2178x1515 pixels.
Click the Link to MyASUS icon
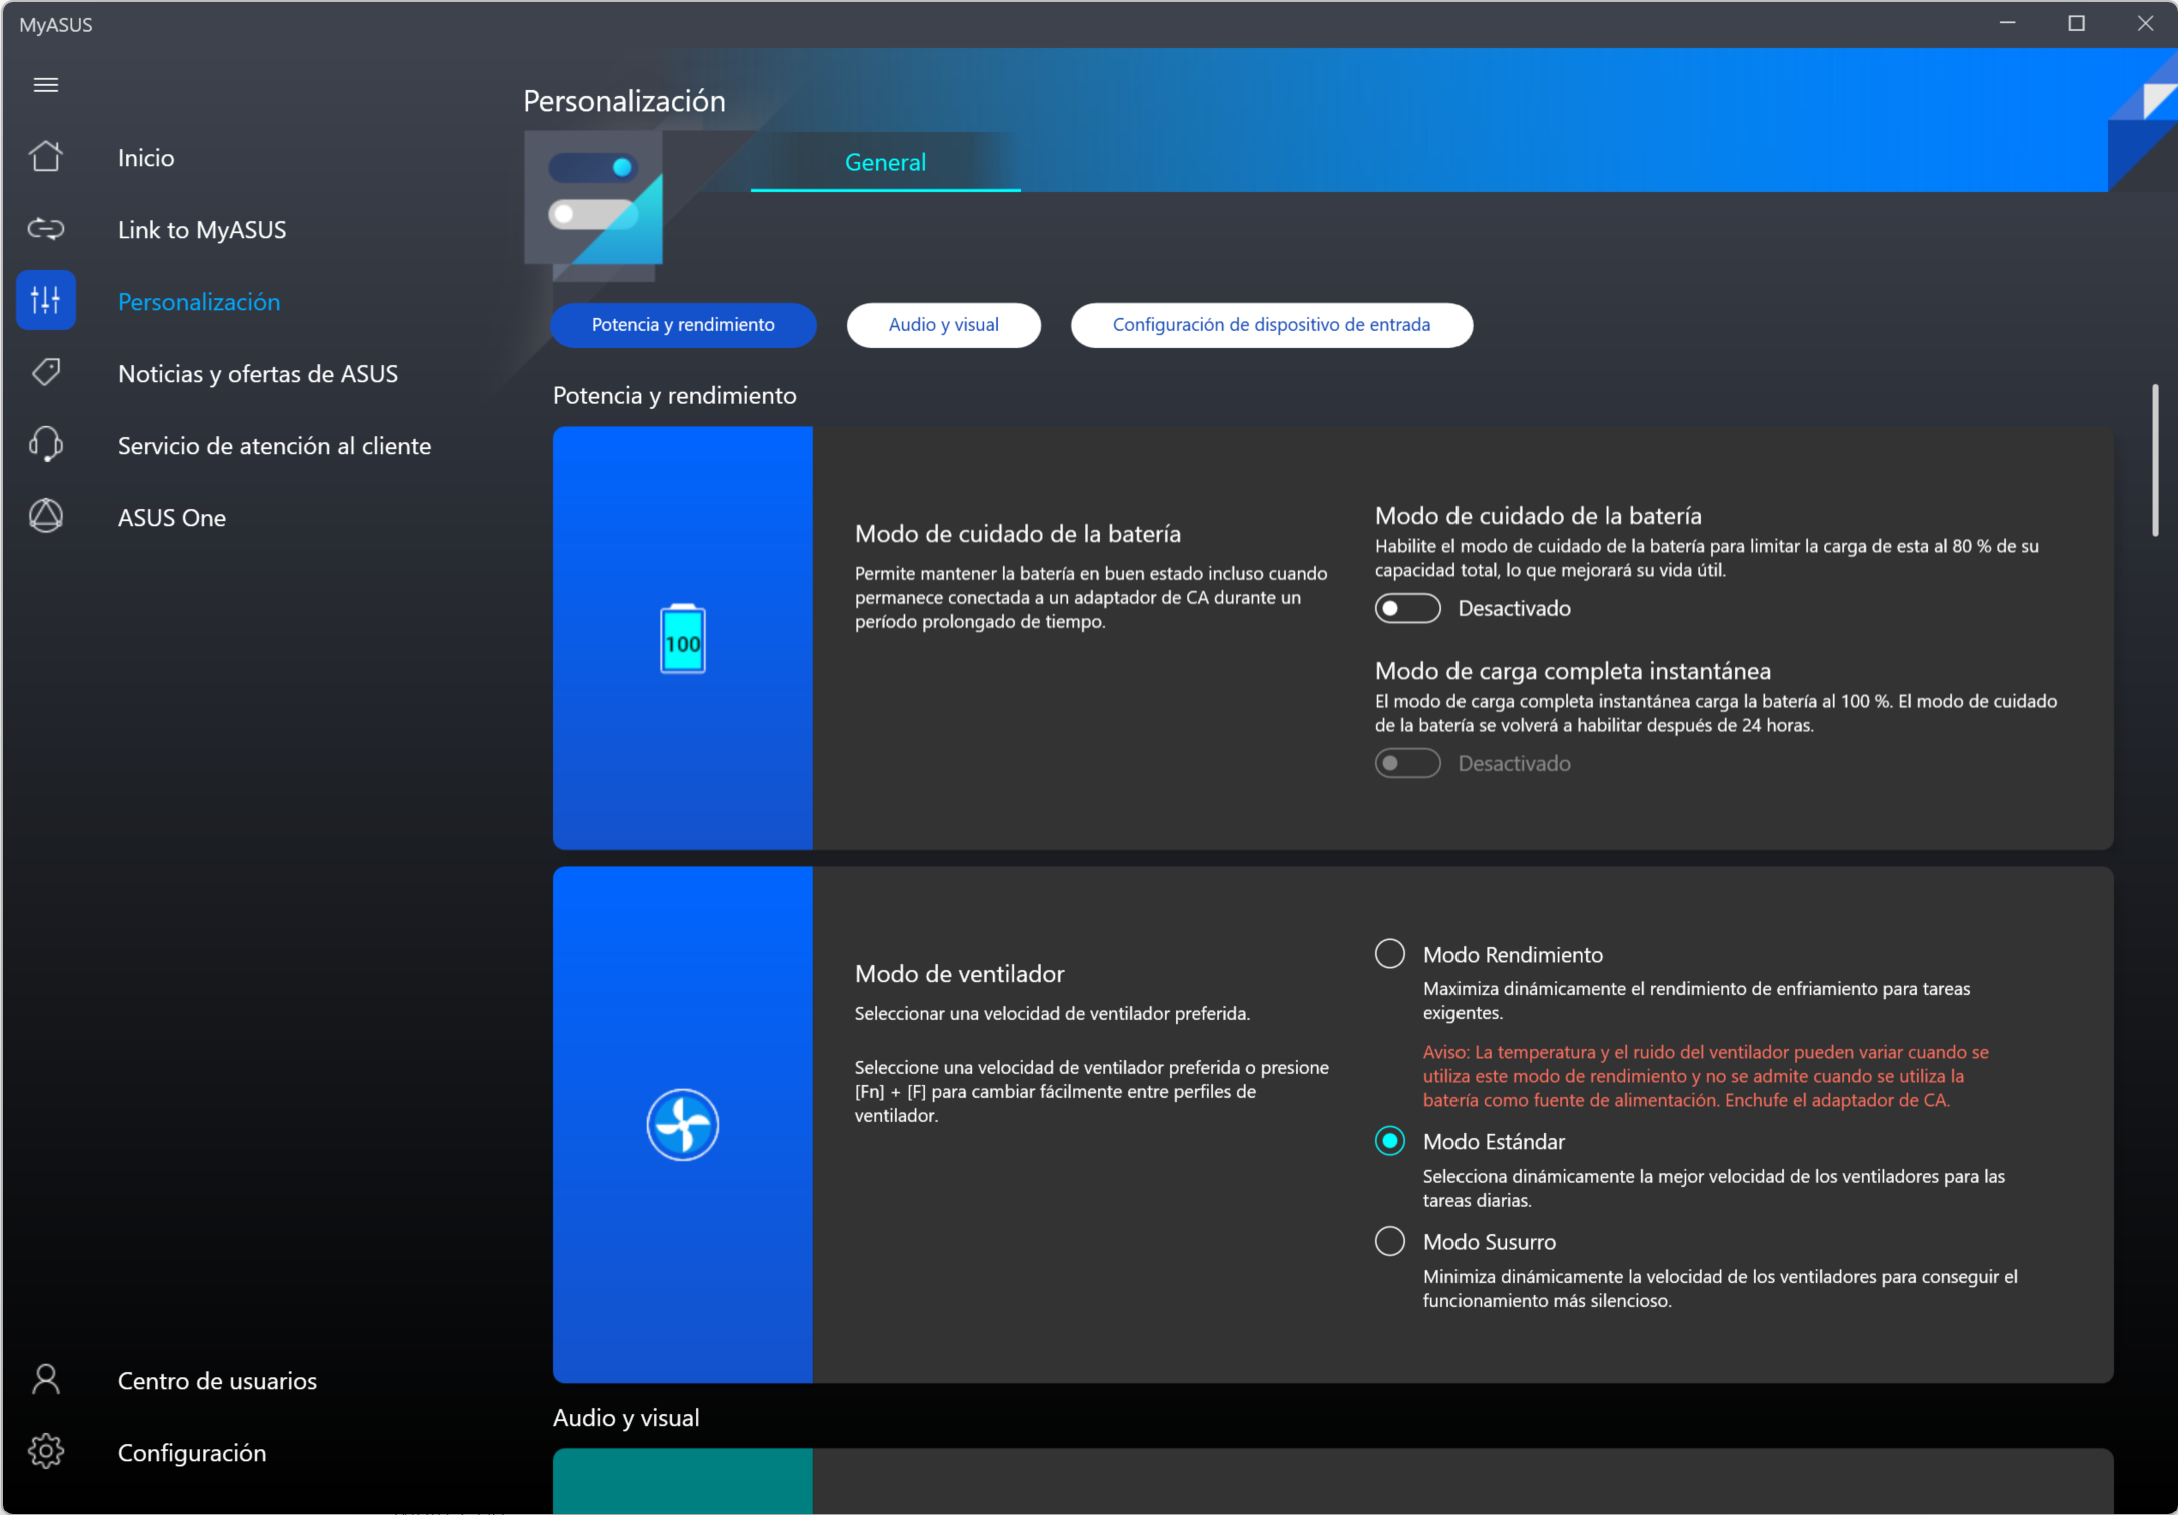tap(46, 229)
